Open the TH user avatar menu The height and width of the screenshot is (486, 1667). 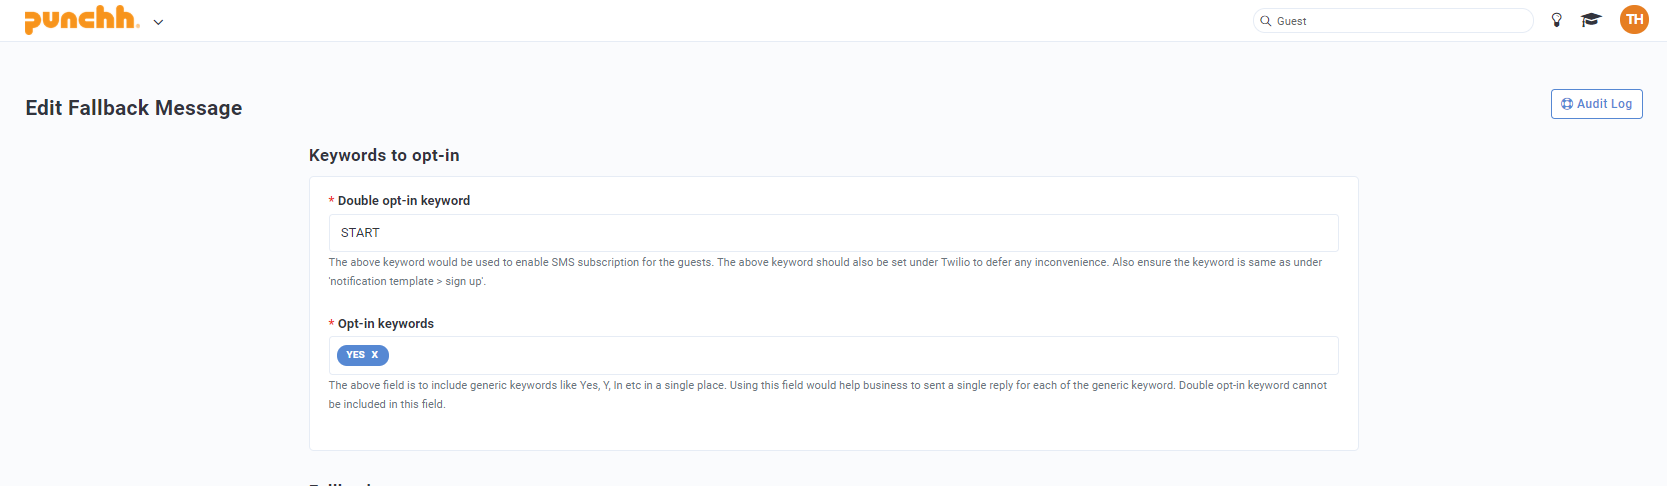coord(1634,19)
